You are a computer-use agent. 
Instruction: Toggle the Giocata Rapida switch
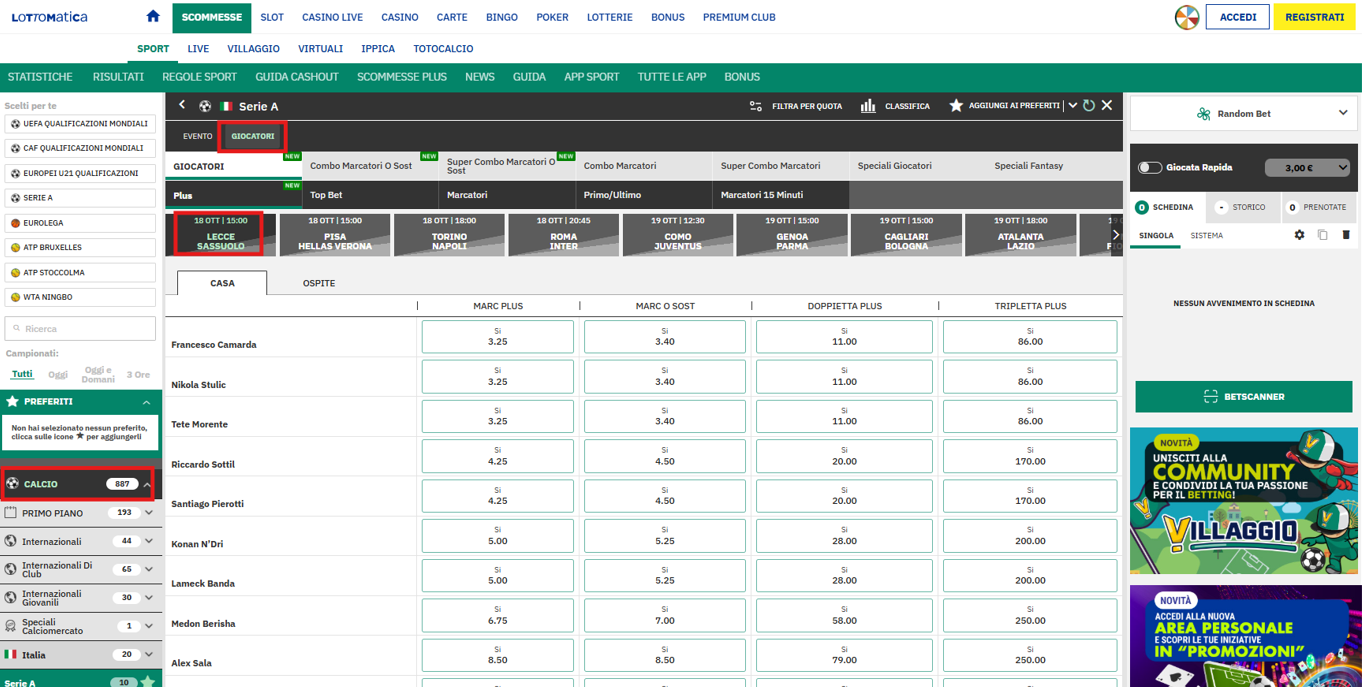[1150, 168]
